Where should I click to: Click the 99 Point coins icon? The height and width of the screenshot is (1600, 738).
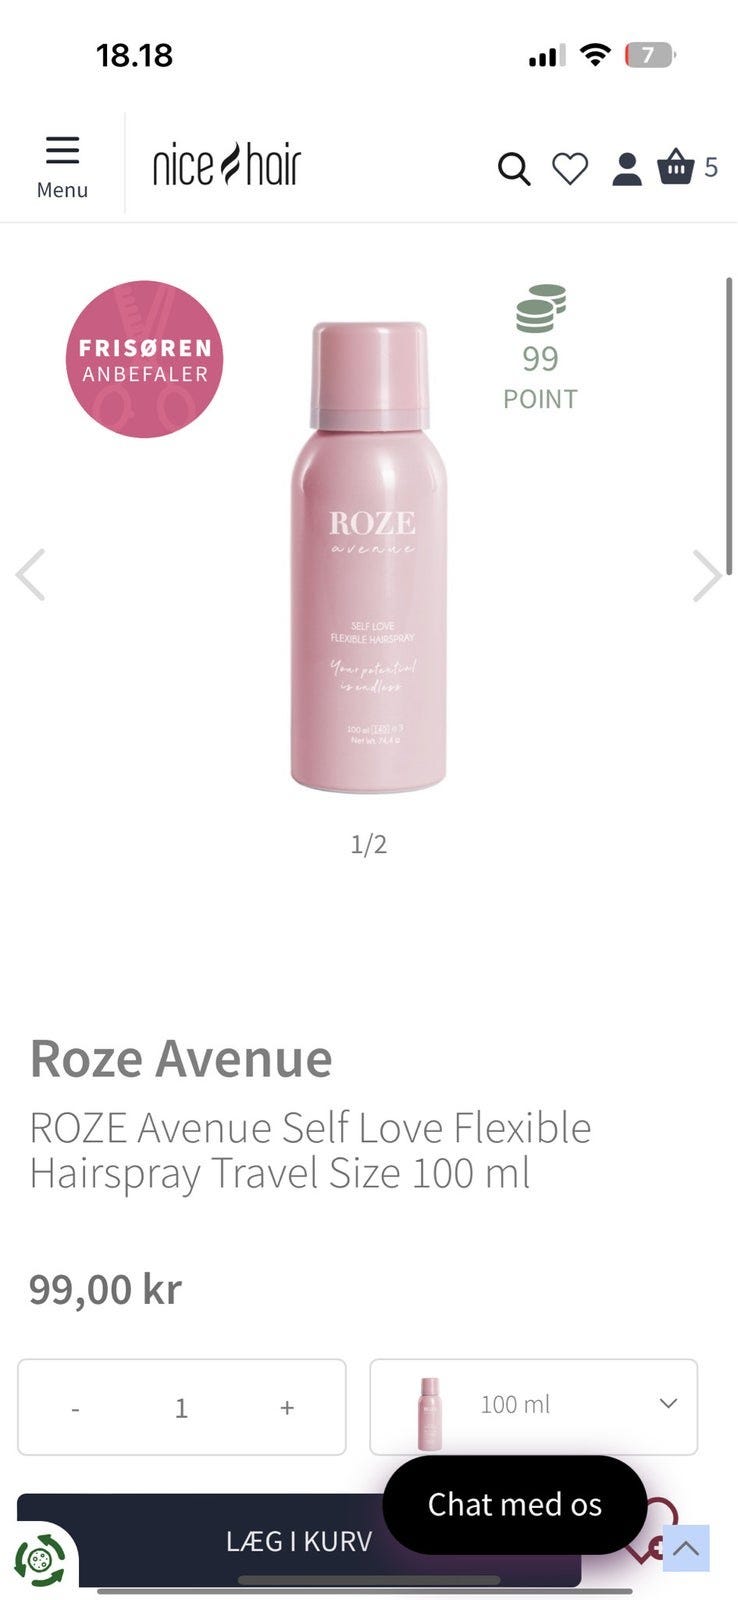click(541, 309)
